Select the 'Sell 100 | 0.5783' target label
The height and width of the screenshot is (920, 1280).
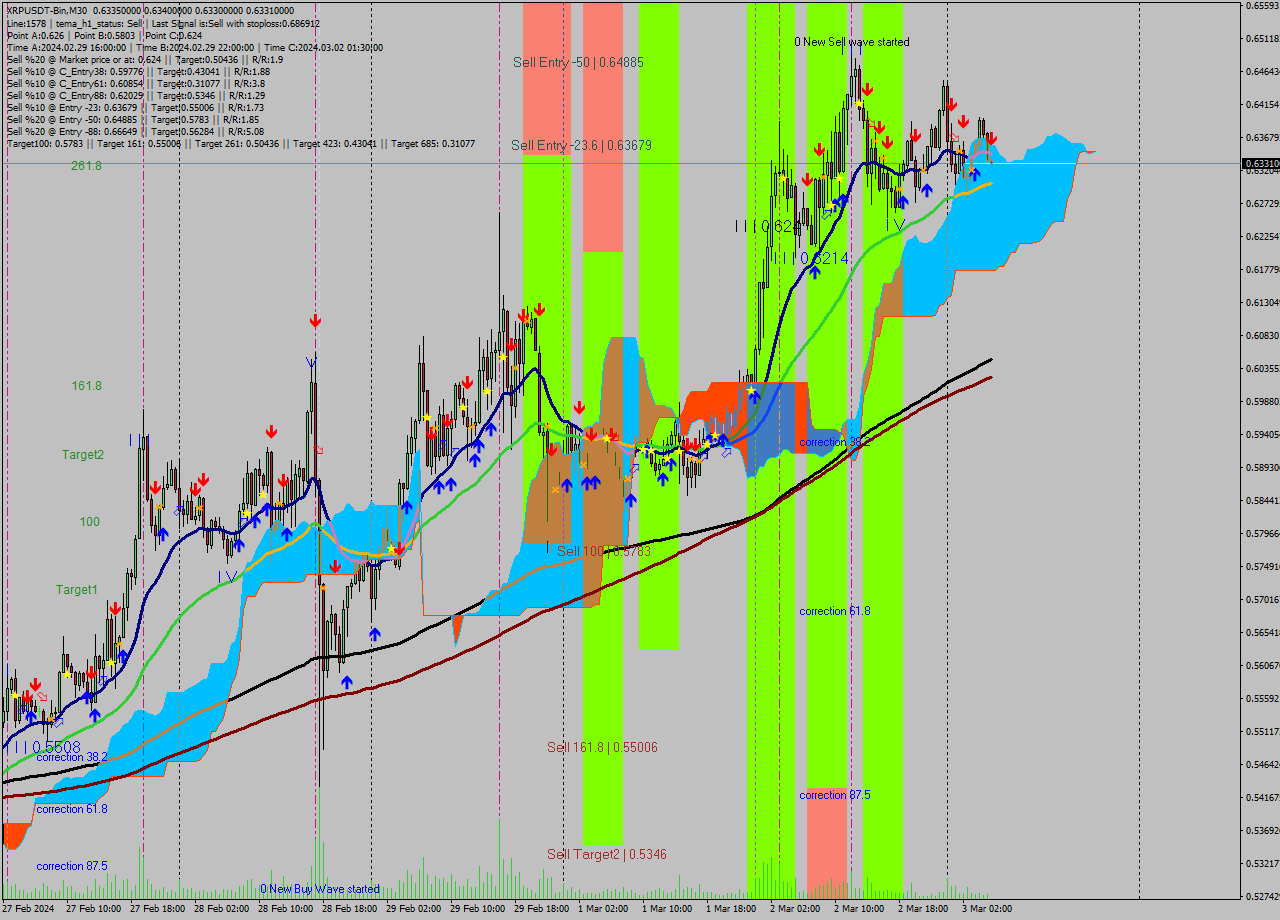click(x=604, y=551)
